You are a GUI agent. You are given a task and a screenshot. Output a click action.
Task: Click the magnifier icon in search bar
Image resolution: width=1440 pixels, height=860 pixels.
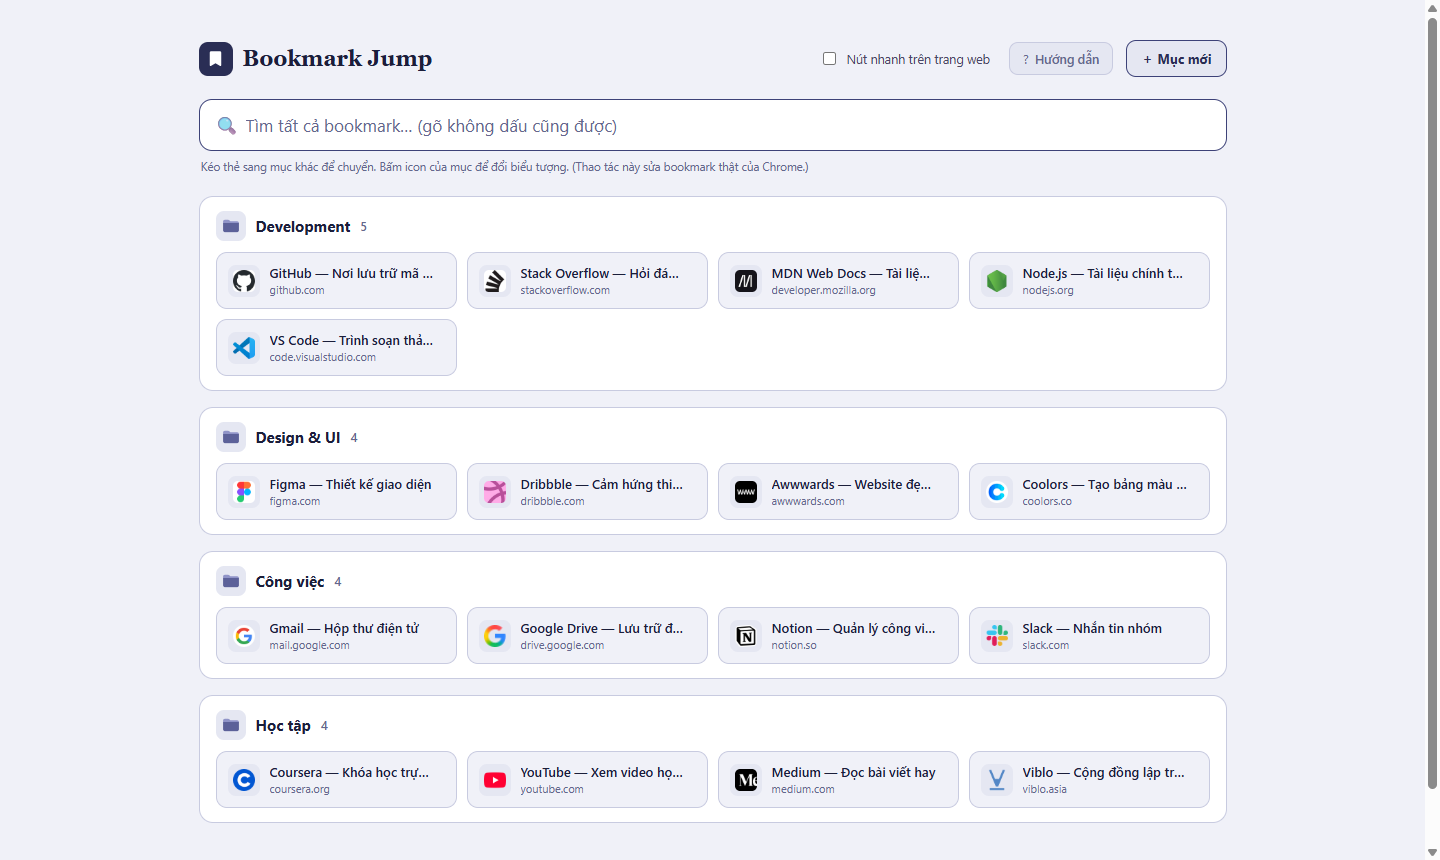pyautogui.click(x=227, y=126)
